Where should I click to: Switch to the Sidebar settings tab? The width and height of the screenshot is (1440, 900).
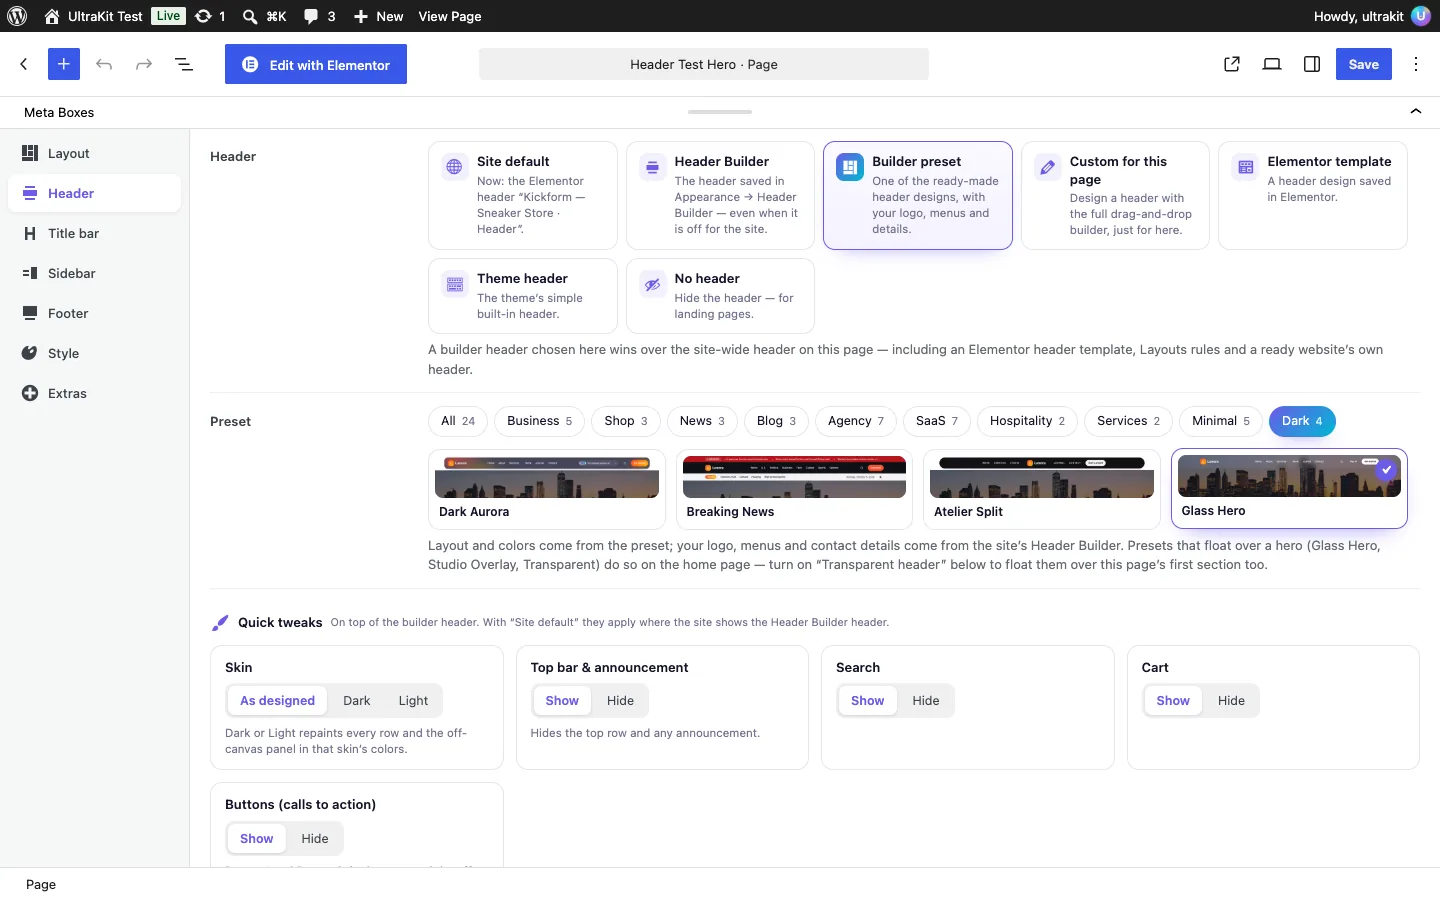[95, 273]
